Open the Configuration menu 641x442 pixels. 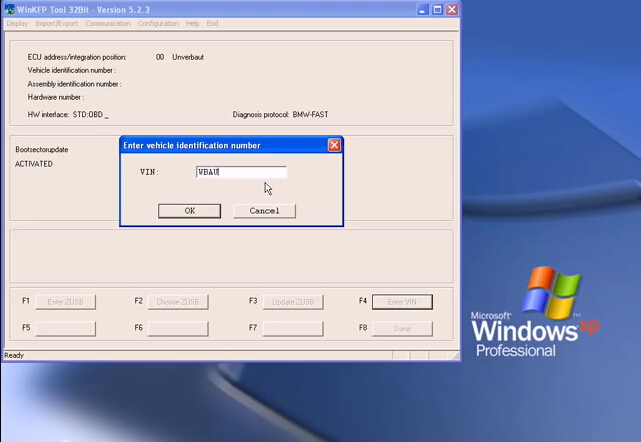coord(158,23)
